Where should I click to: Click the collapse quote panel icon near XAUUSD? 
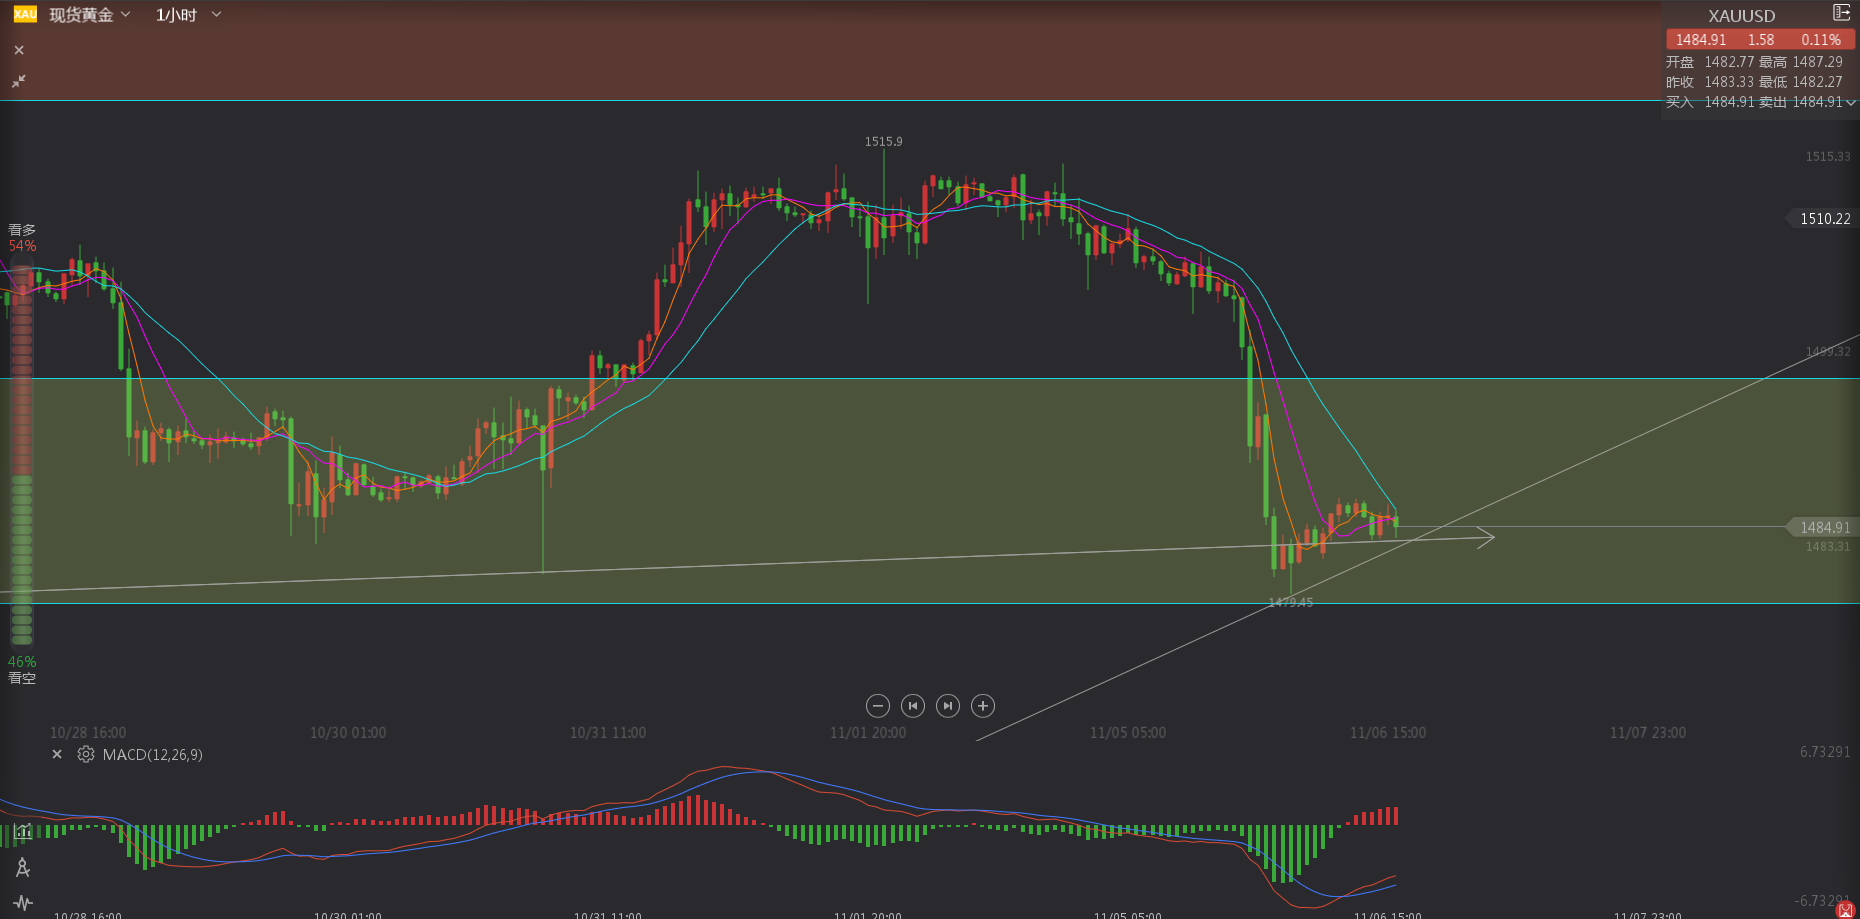[1841, 13]
